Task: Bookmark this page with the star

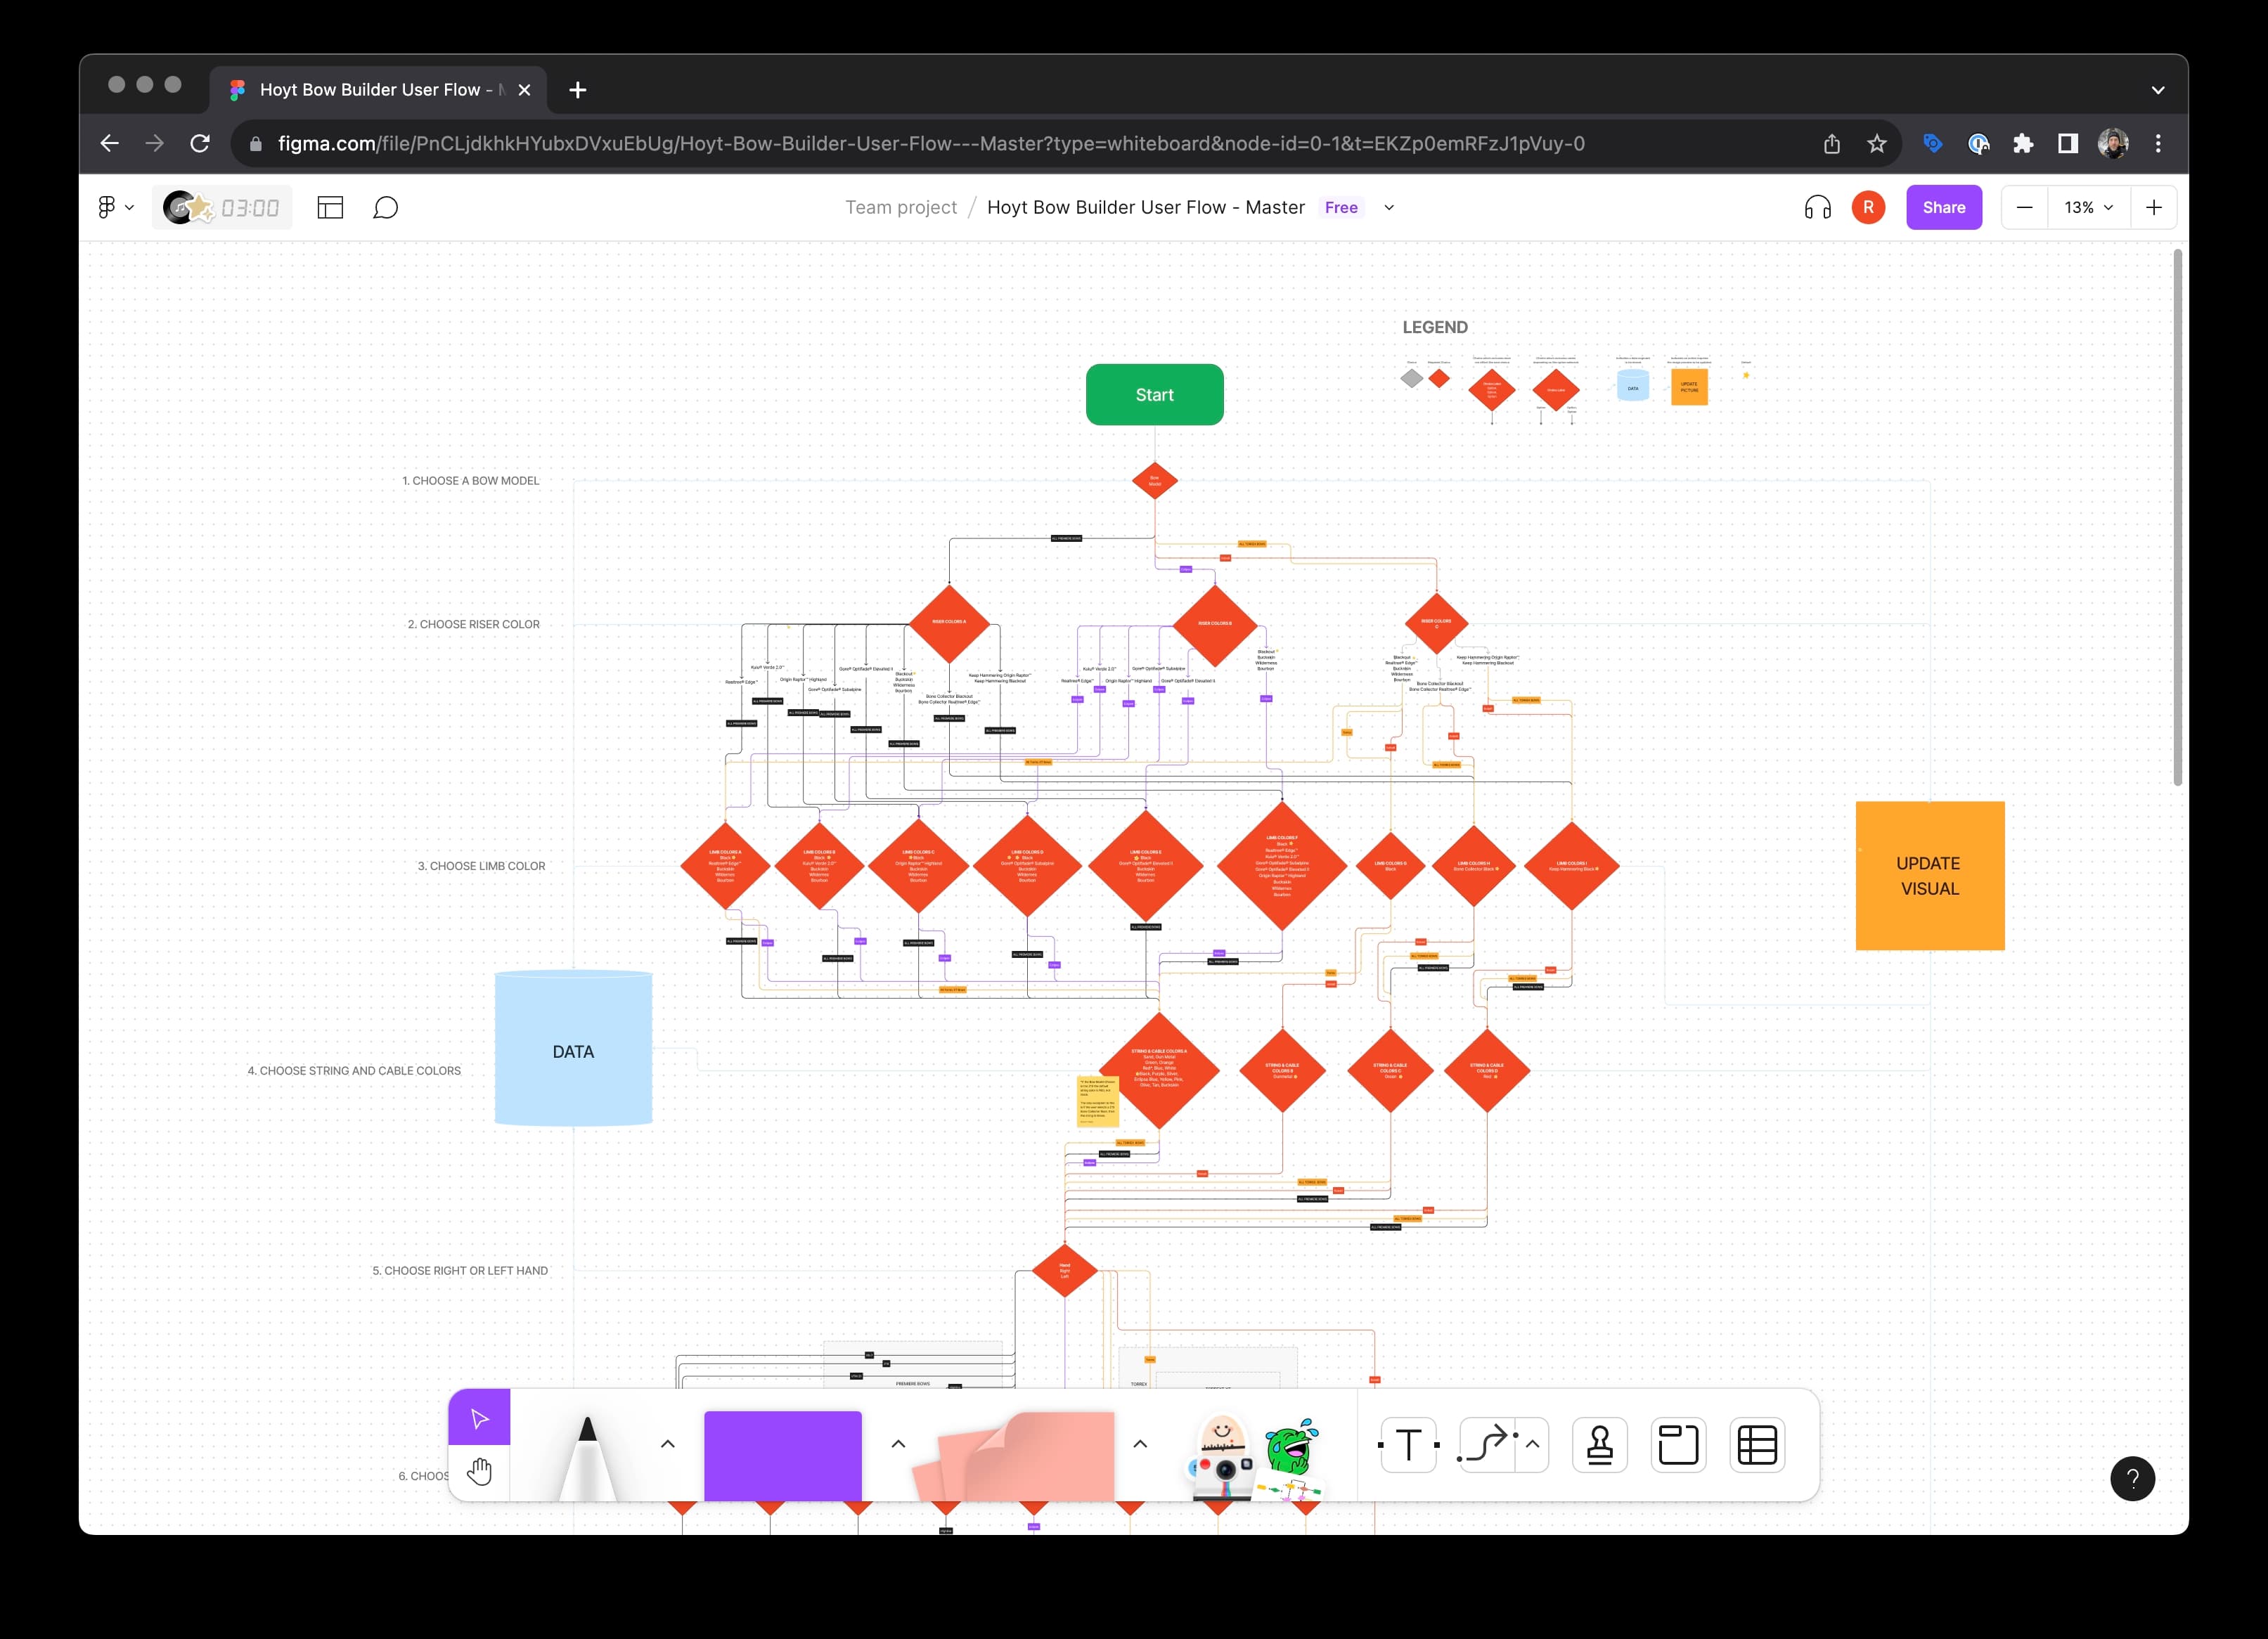Action: (x=1877, y=144)
